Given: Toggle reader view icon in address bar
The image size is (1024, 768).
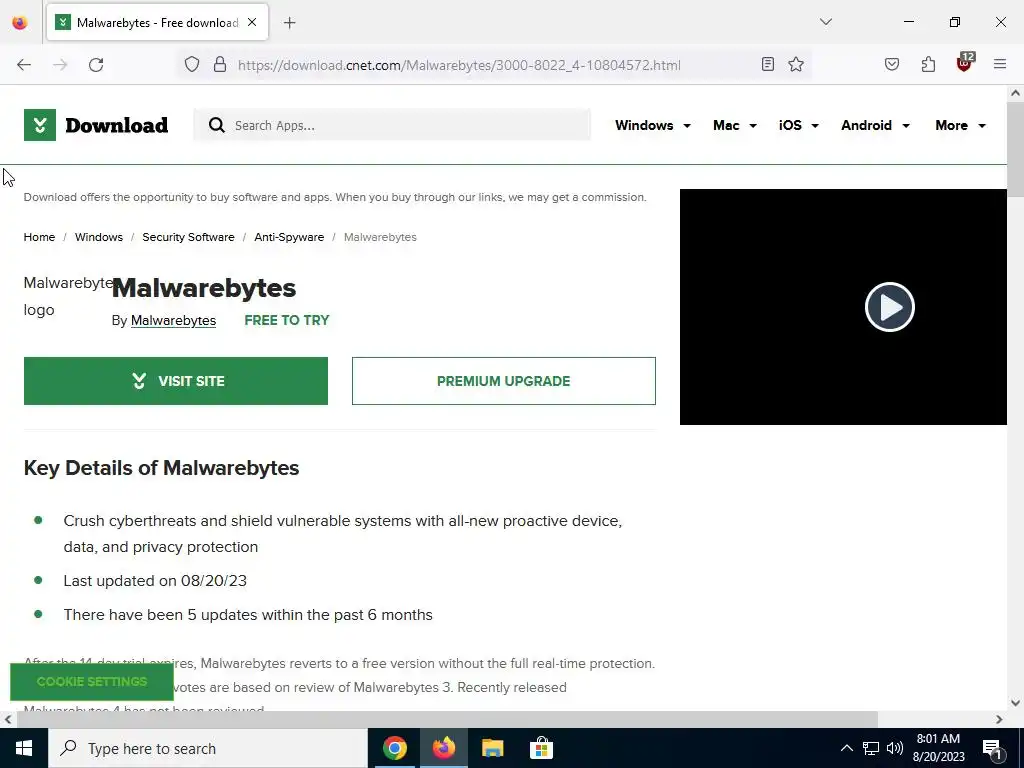Looking at the screenshot, I should (x=768, y=64).
